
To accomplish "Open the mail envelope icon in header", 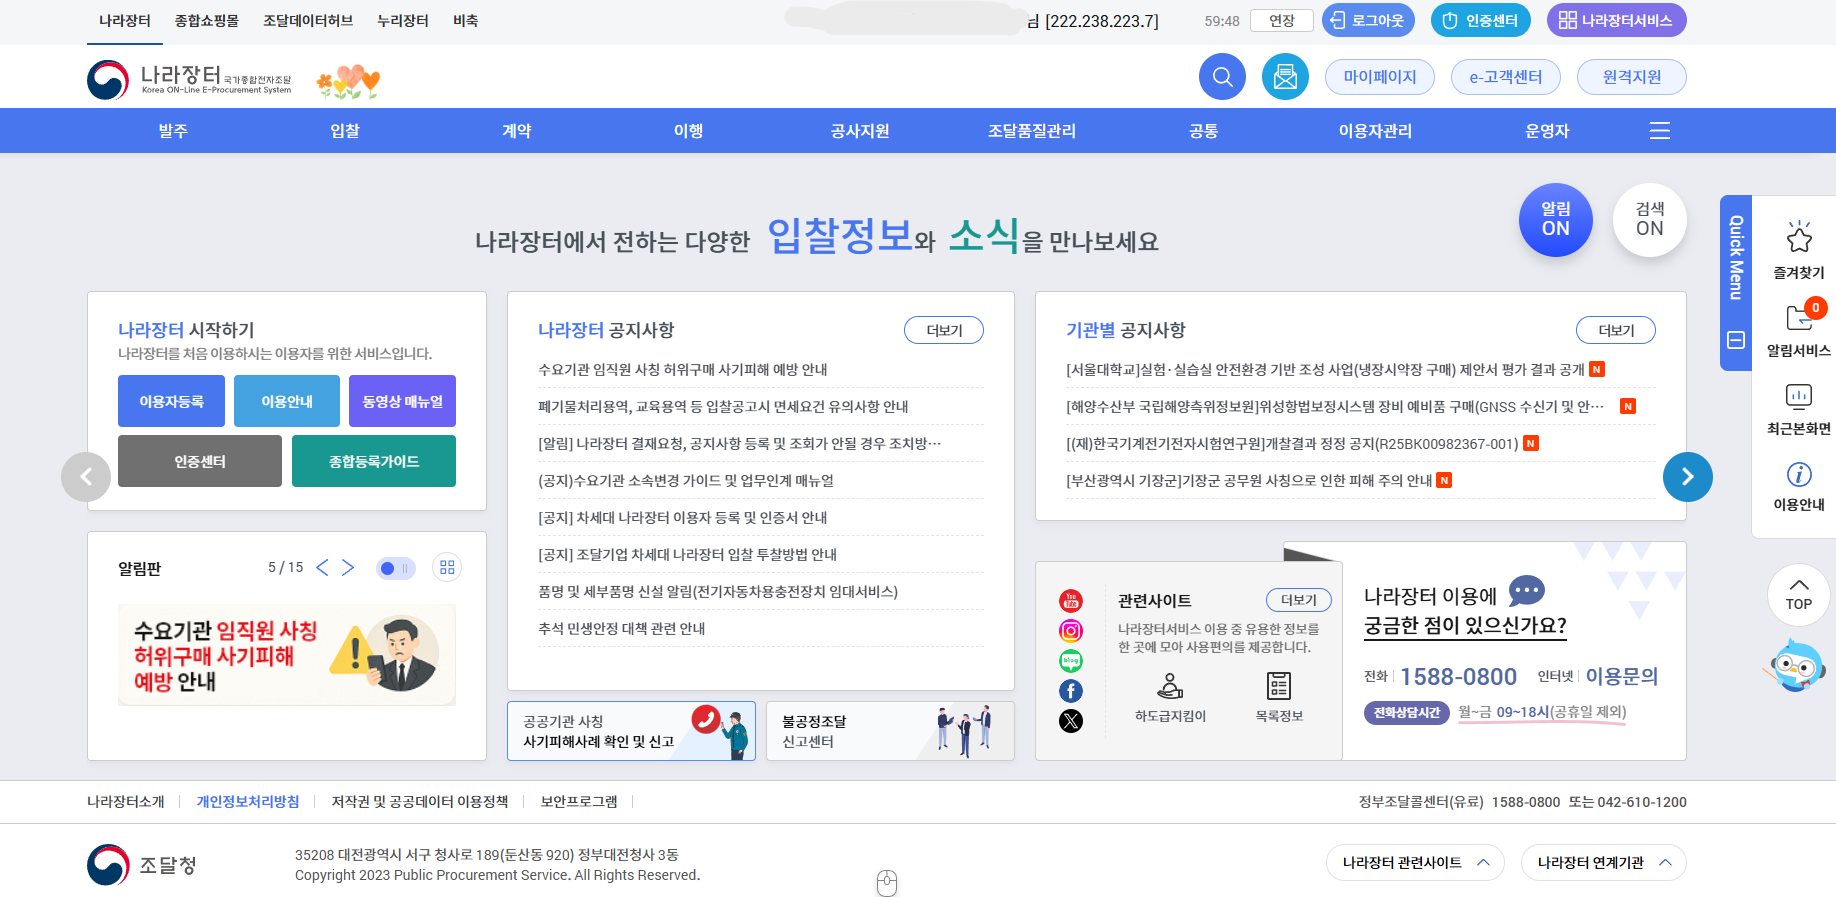I will tap(1285, 77).
